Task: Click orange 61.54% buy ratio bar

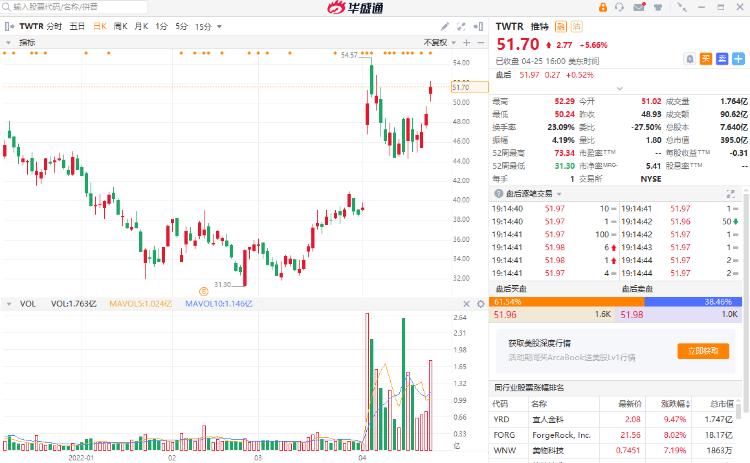Action: [x=567, y=302]
